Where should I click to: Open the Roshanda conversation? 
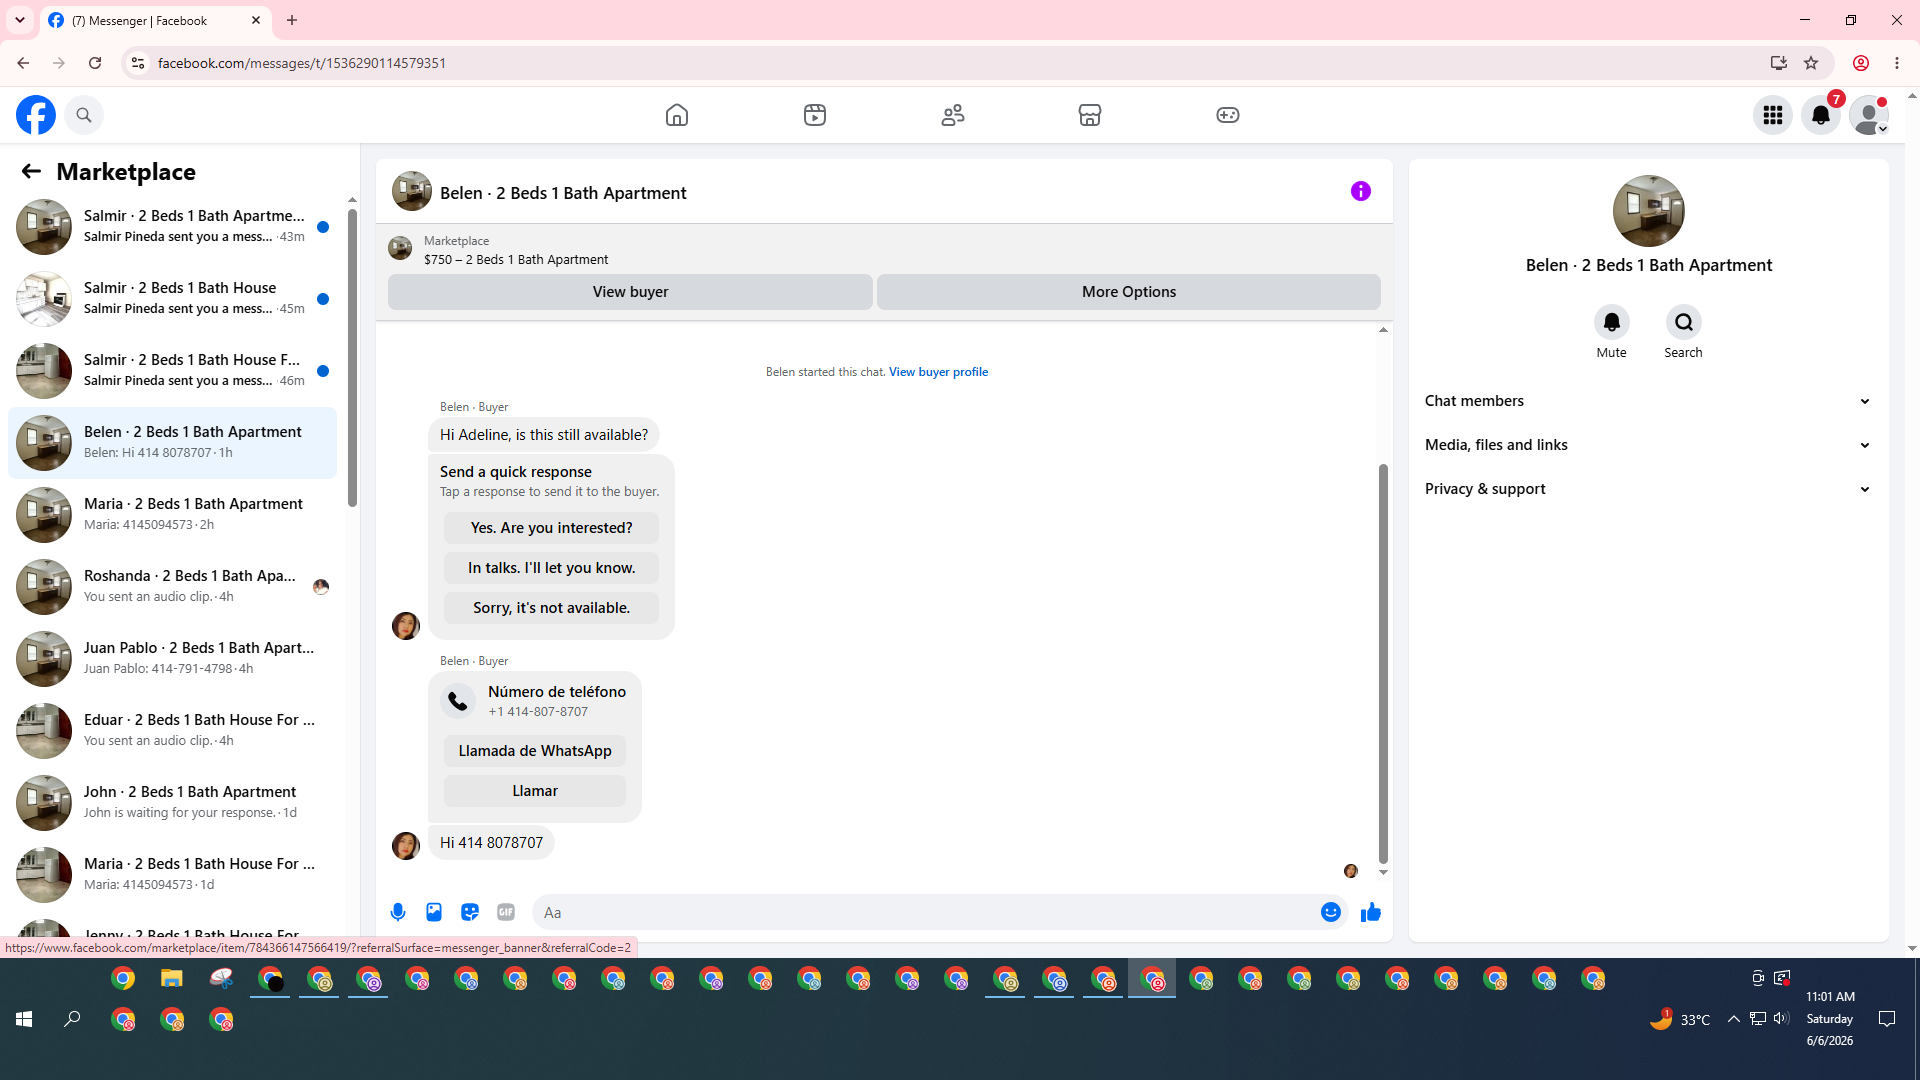point(173,587)
